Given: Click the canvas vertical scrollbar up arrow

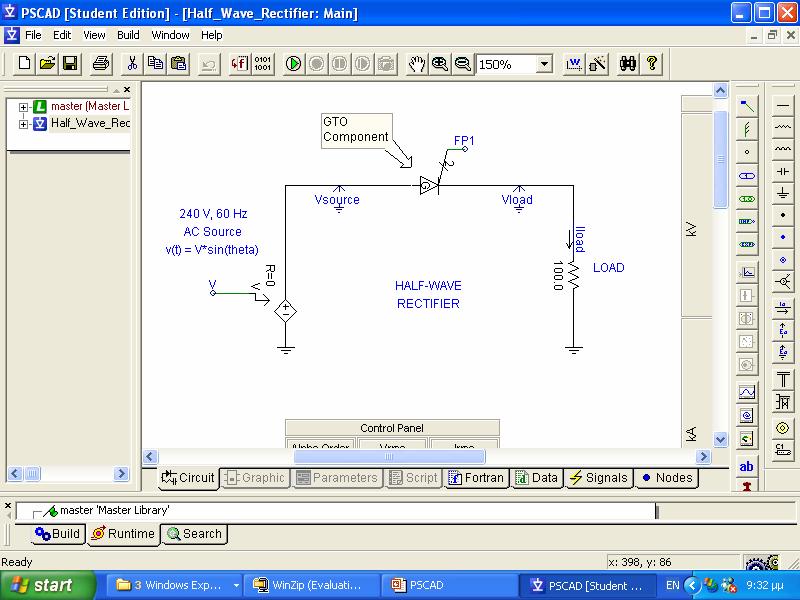Looking at the screenshot, I should coord(720,91).
